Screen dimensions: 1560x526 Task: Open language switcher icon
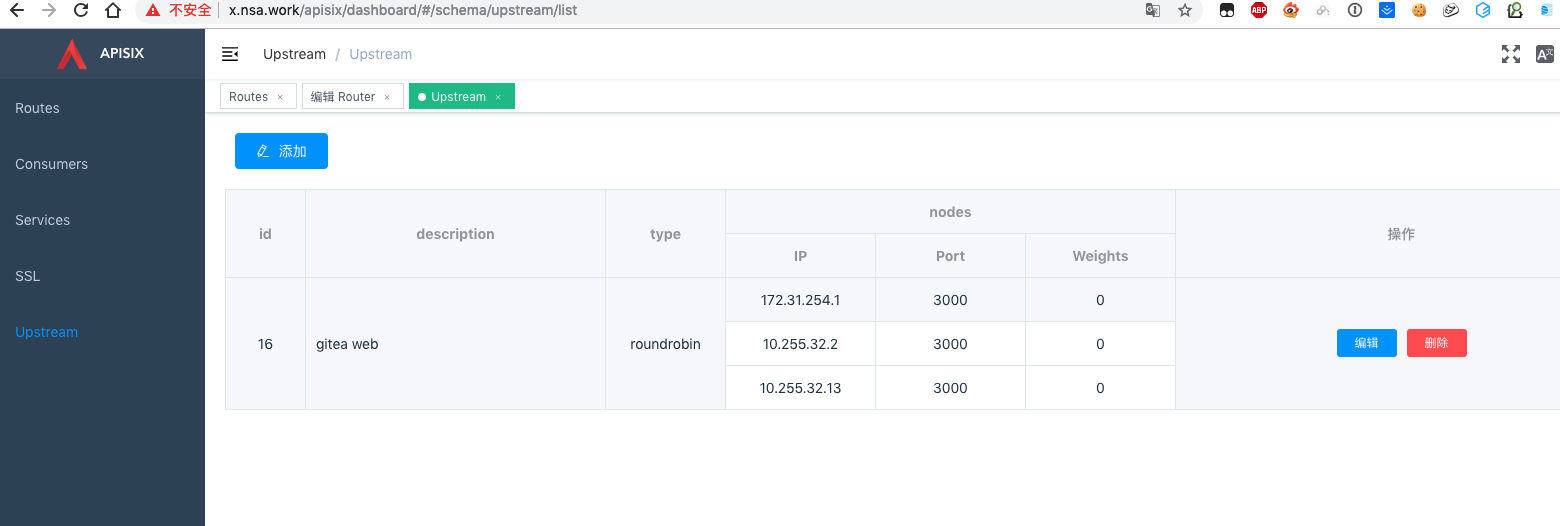click(1545, 54)
